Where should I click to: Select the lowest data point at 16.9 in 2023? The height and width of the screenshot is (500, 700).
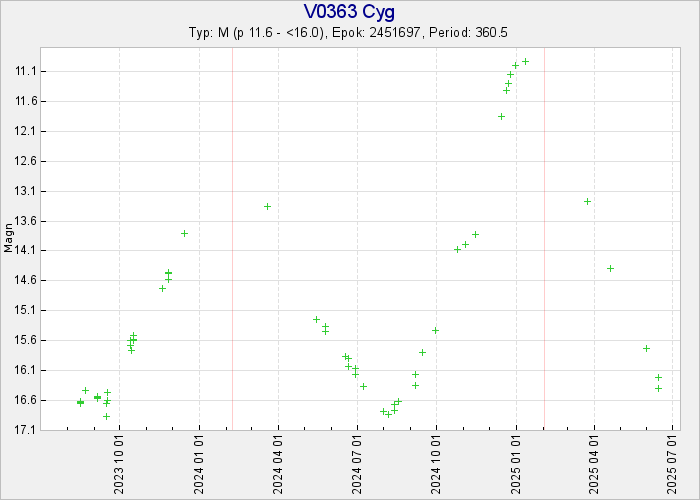click(106, 417)
